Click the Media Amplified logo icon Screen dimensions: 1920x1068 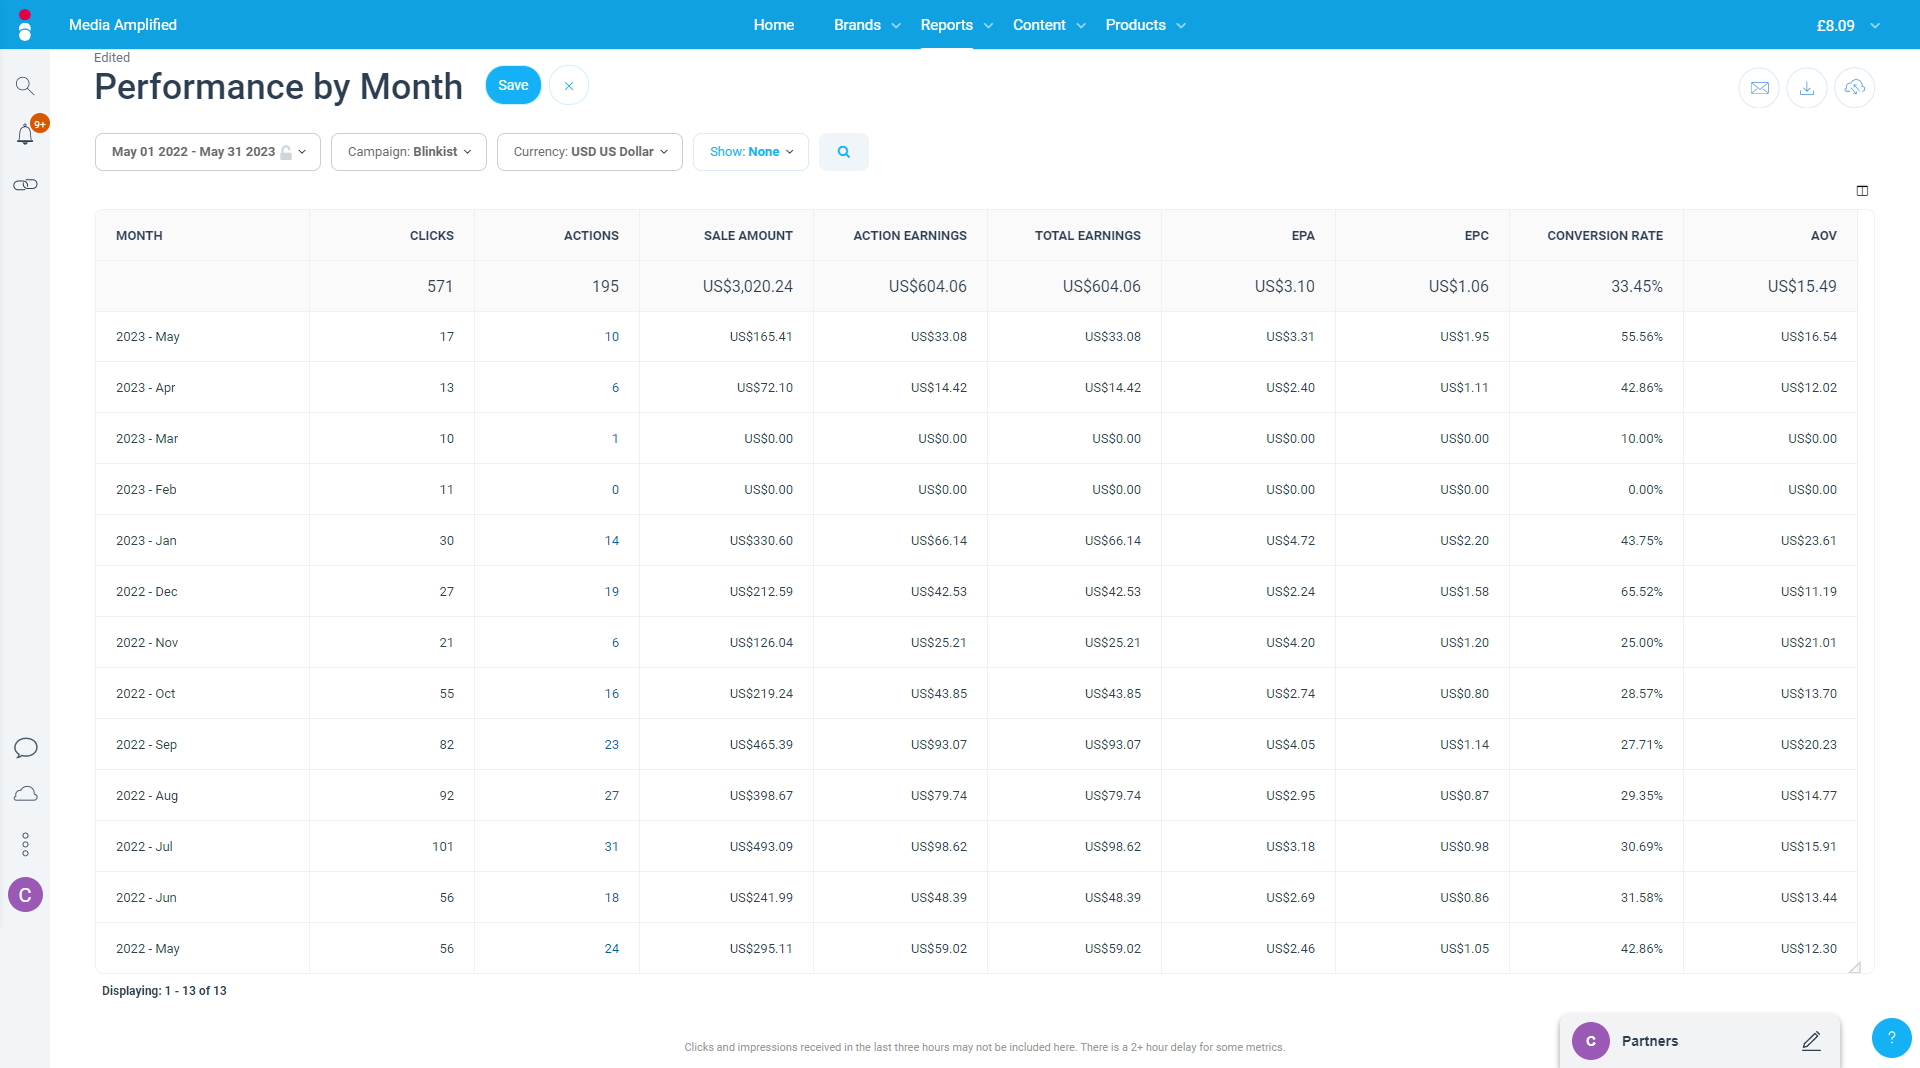[25, 25]
